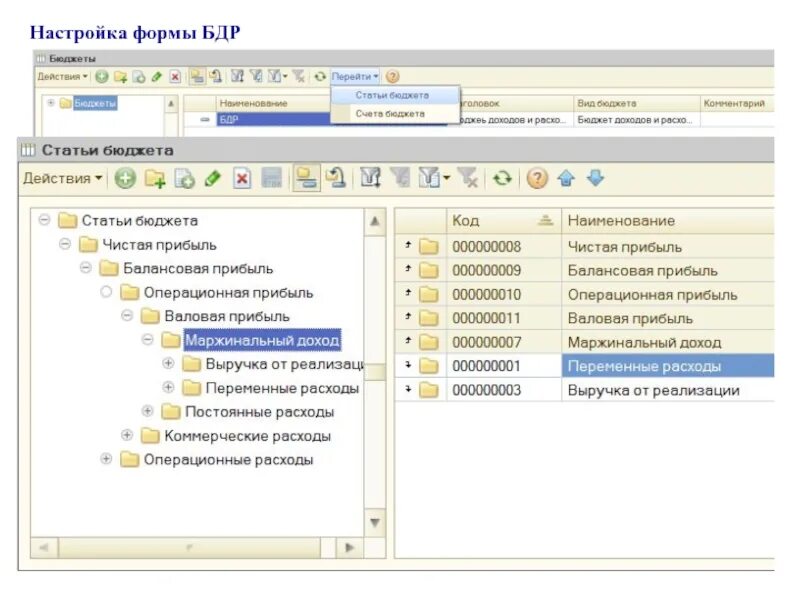
Task: Open filter history icon in Статьи бюджета toolbar
Action: (x=429, y=178)
